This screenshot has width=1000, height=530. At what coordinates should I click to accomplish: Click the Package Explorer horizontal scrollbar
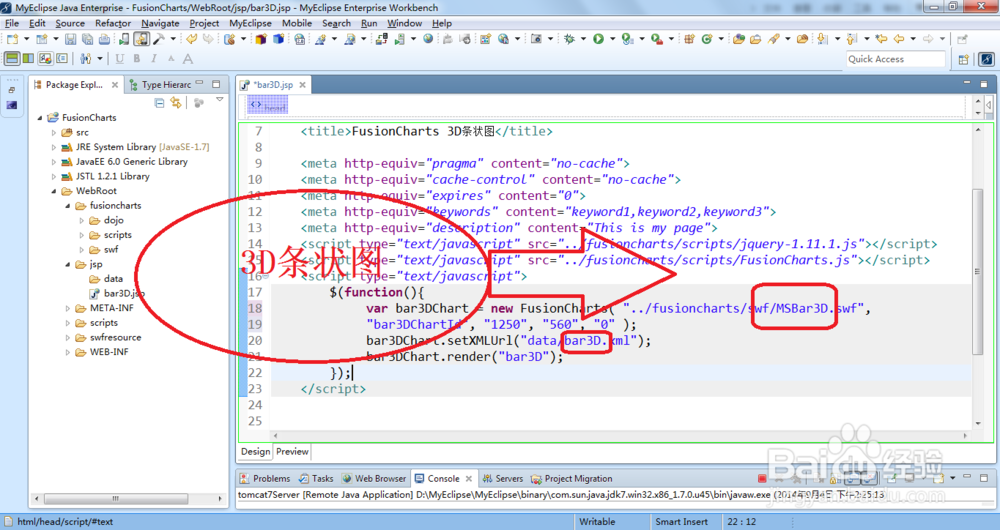[x=115, y=498]
